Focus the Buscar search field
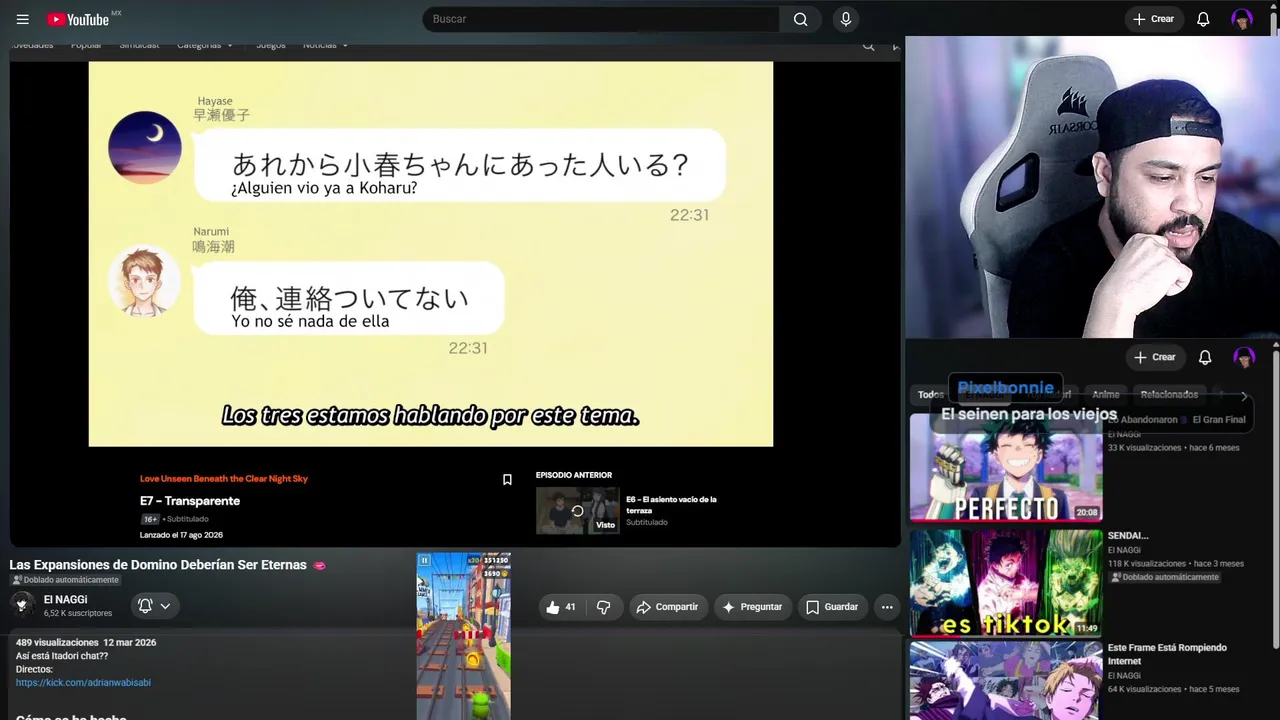The width and height of the screenshot is (1280, 720). point(600,19)
